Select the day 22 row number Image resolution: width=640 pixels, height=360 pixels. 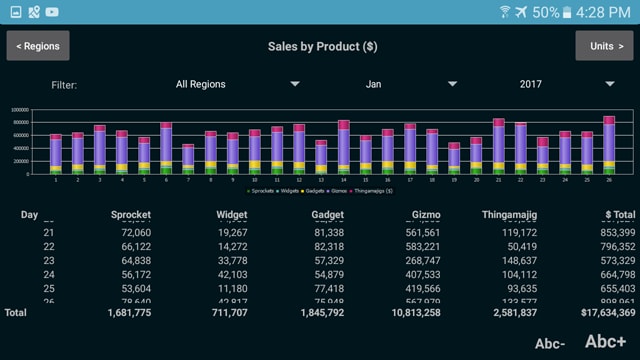49,247
